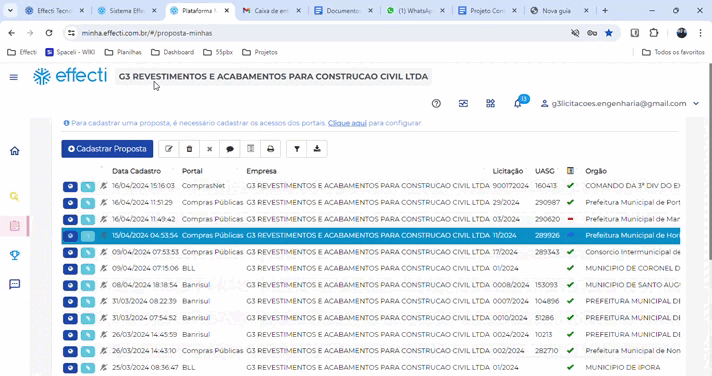The height and width of the screenshot is (376, 712).
Task: Open the Spaceli - WIKI bookmark
Action: pos(70,52)
